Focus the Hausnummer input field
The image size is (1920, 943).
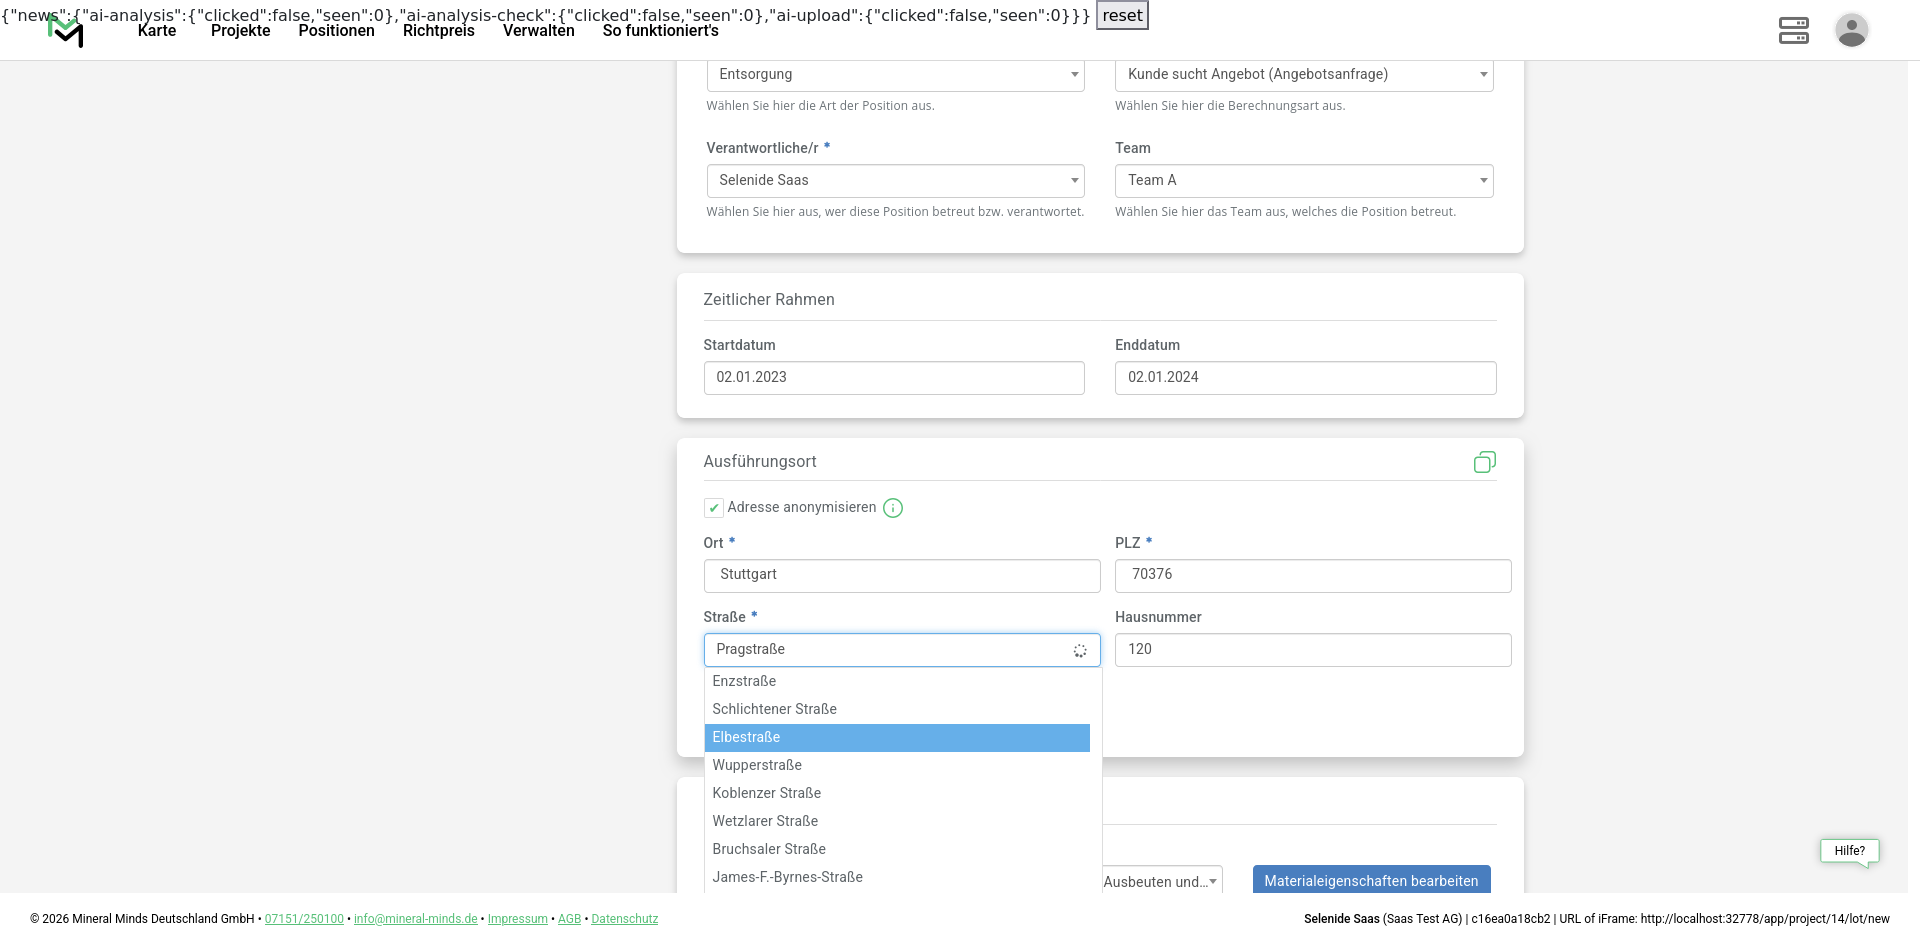click(x=1312, y=650)
